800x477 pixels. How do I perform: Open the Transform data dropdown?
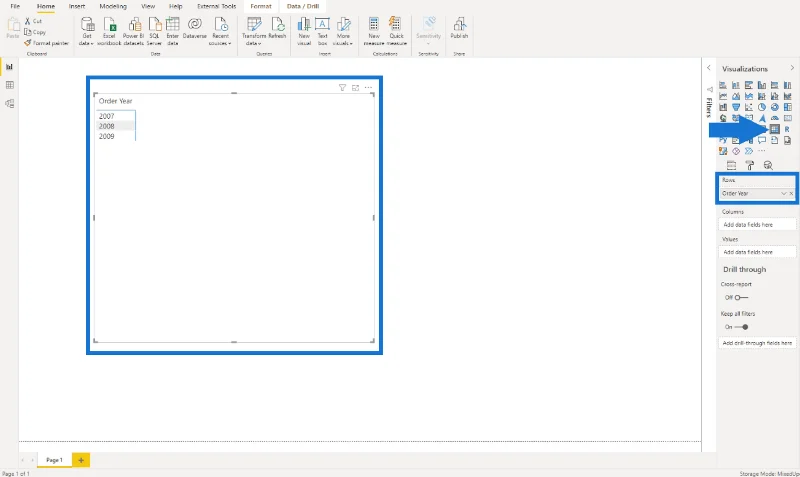pyautogui.click(x=254, y=32)
